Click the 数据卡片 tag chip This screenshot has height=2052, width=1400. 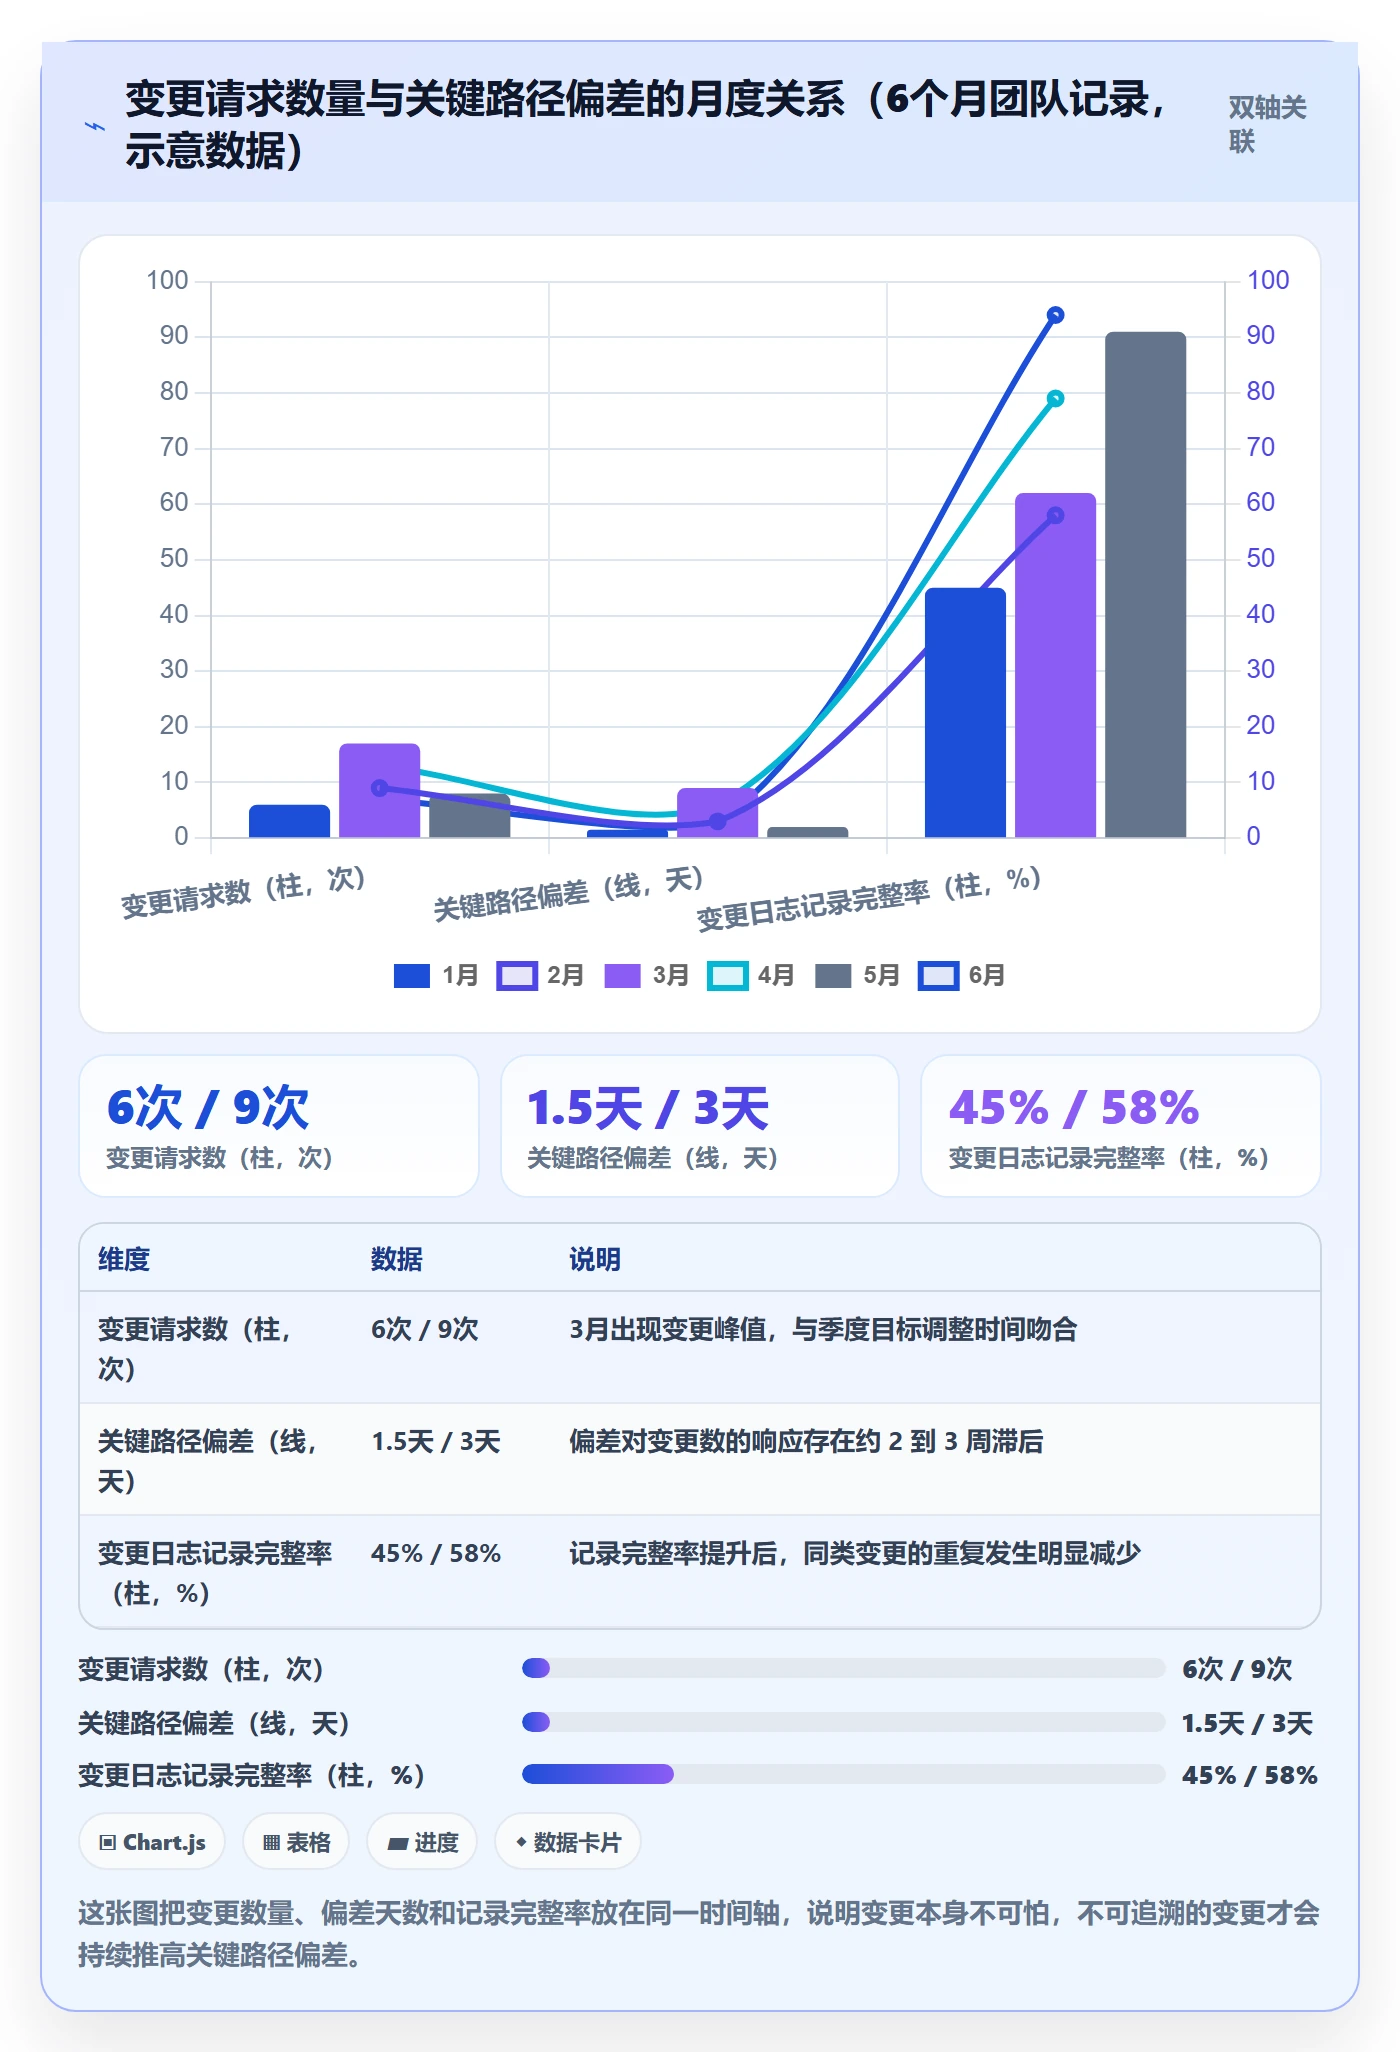tap(568, 1842)
